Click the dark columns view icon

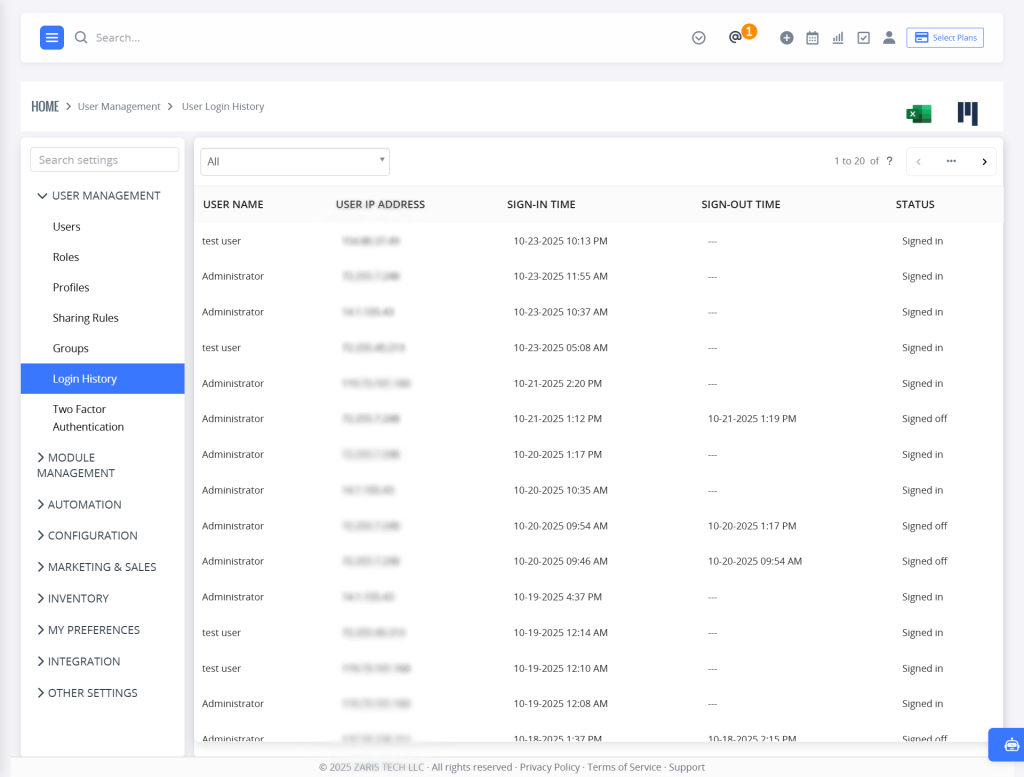967,114
